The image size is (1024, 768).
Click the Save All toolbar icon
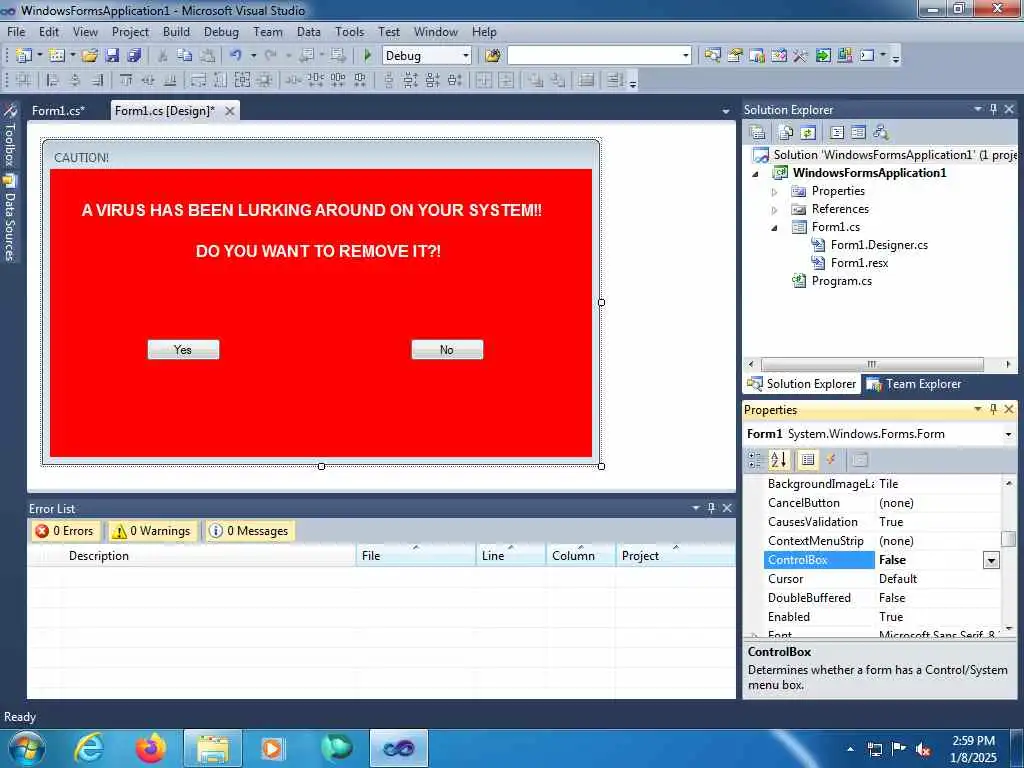pos(135,56)
